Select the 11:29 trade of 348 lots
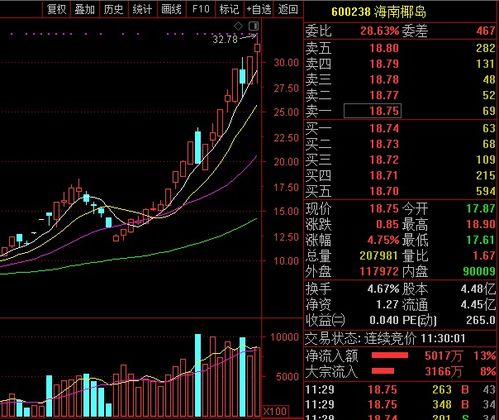The image size is (499, 420). click(400, 405)
